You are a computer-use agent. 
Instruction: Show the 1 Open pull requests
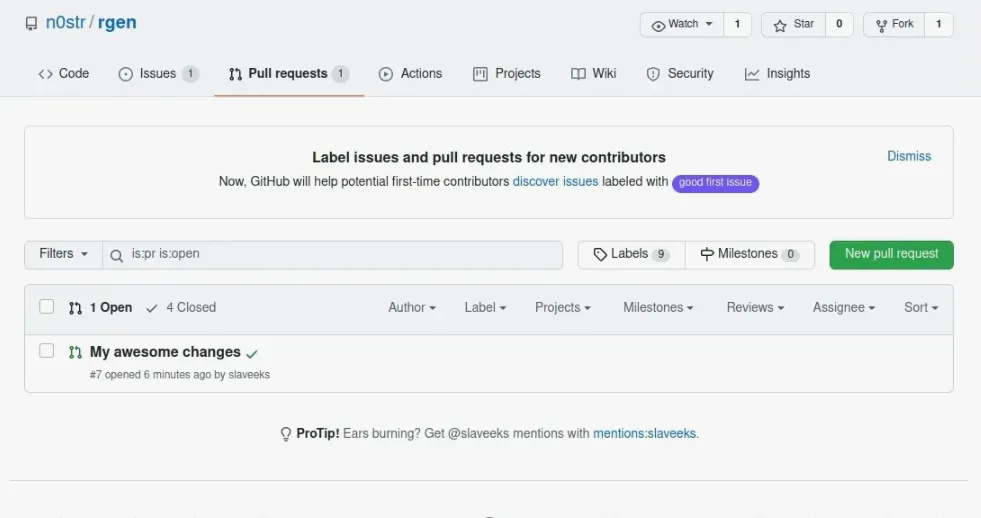point(101,308)
